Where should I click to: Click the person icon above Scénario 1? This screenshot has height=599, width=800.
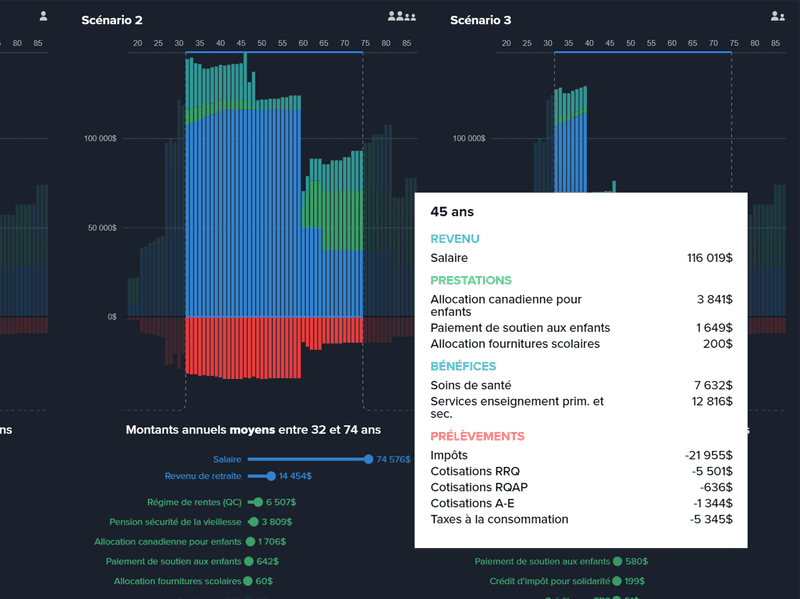(x=42, y=14)
